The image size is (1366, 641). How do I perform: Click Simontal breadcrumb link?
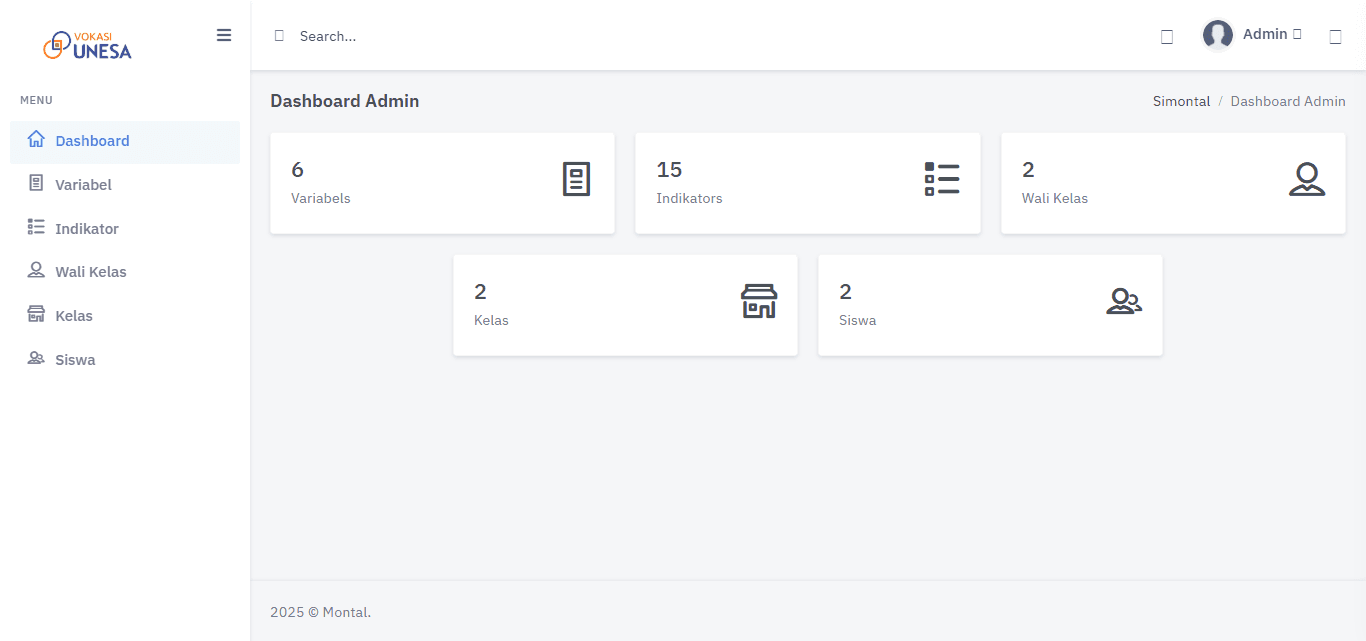(x=1182, y=101)
